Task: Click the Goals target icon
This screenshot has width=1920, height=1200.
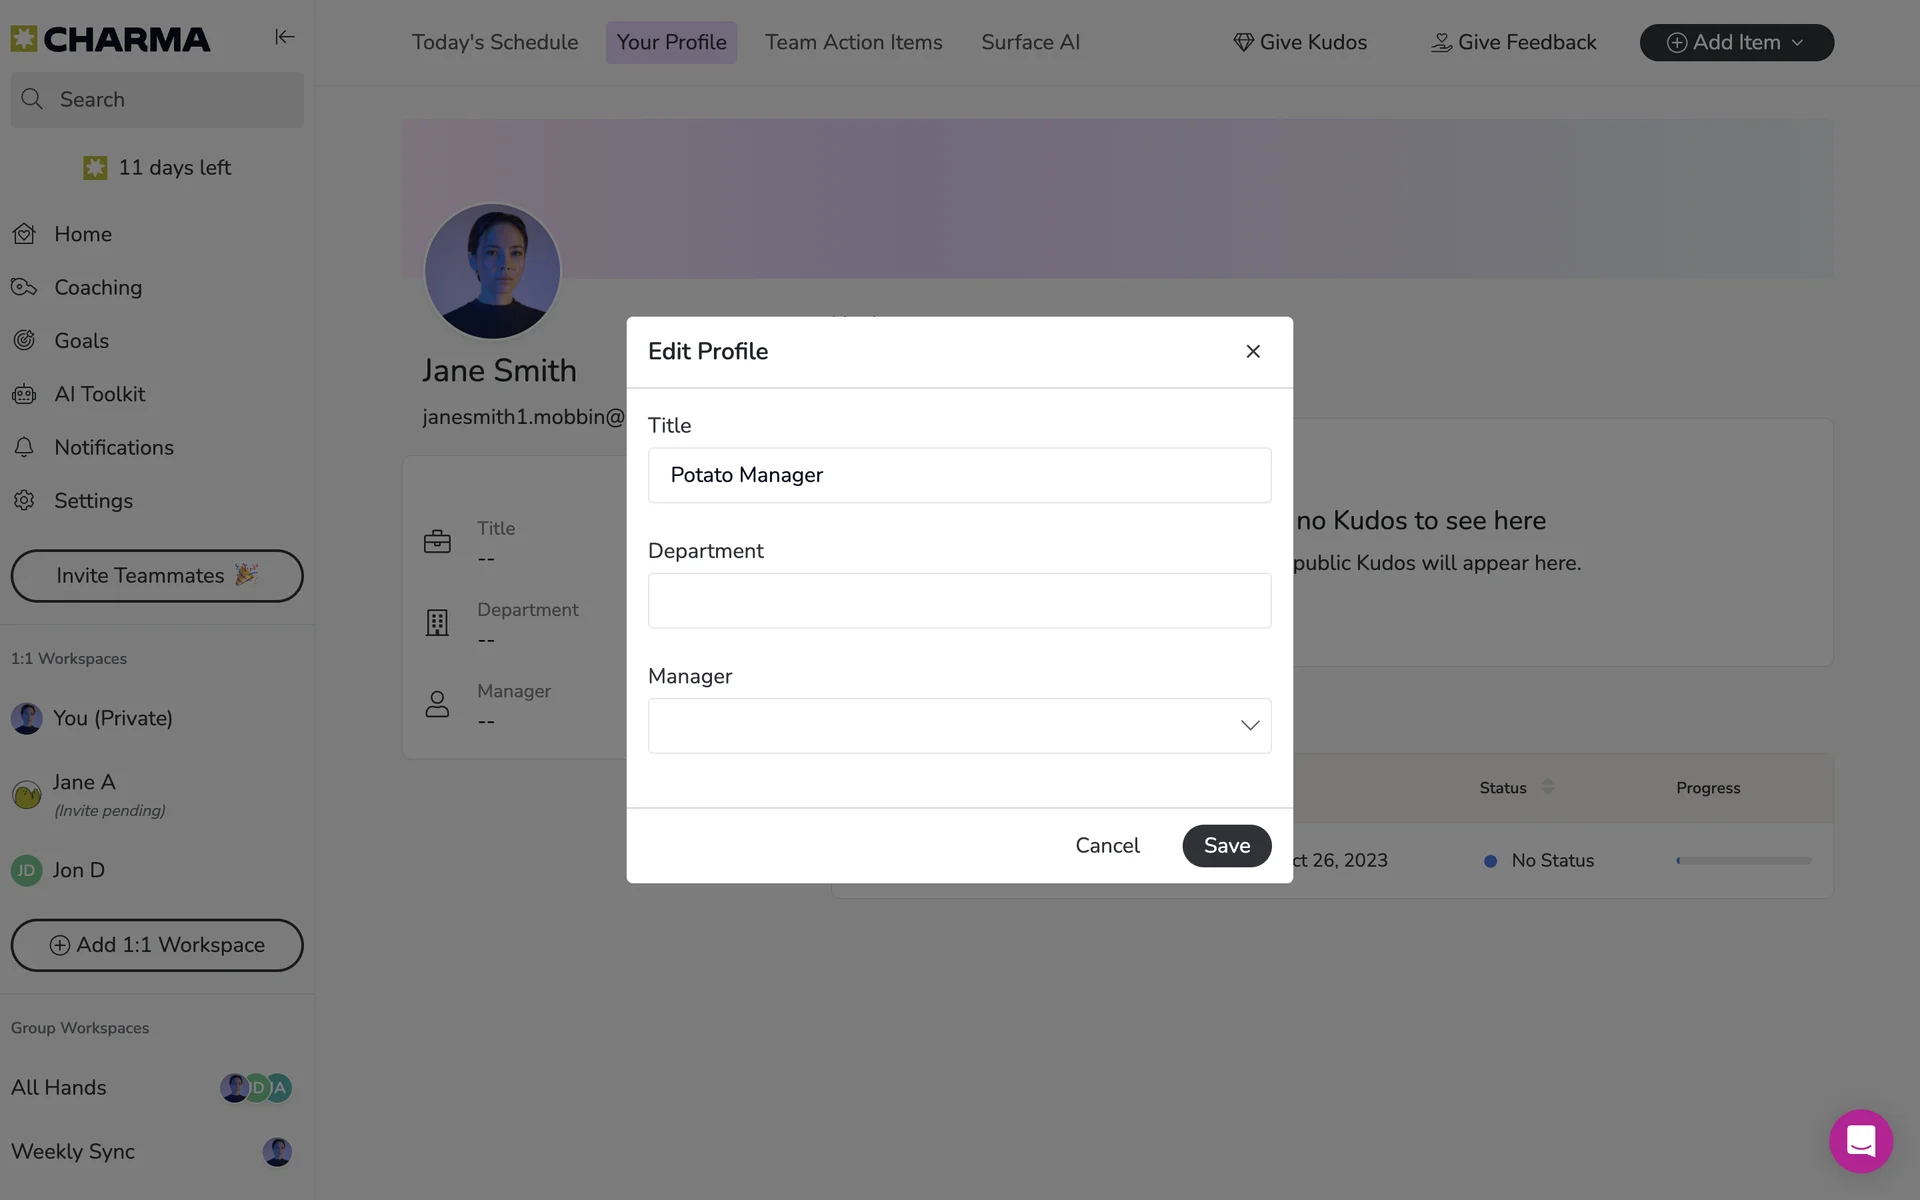Action: click(24, 340)
